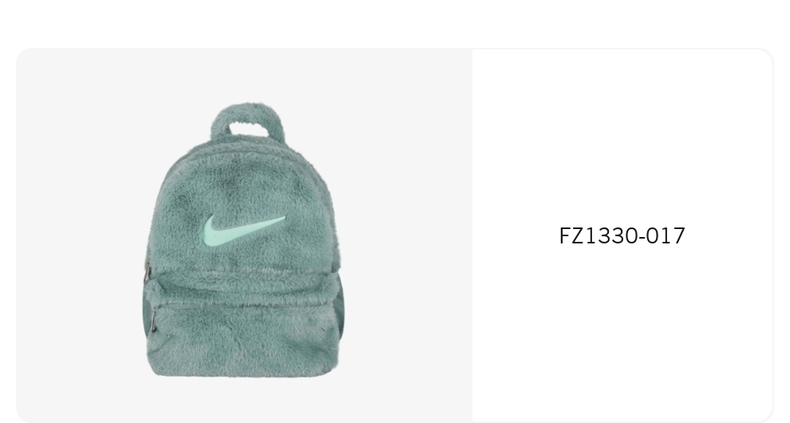
Task: Click the bottom edge of the backpack
Action: click(244, 374)
